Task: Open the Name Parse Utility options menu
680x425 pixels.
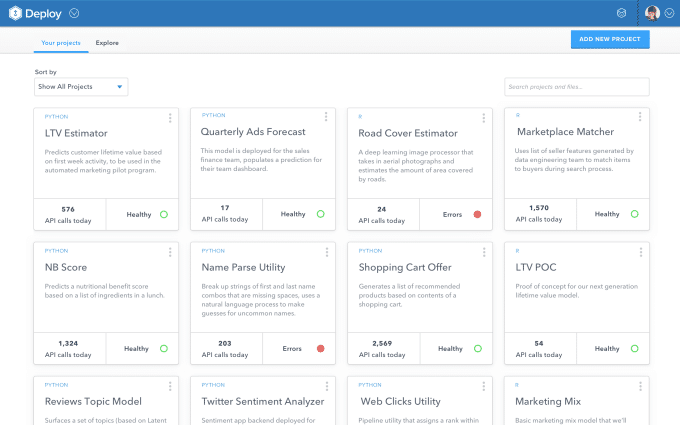Action: click(x=327, y=252)
